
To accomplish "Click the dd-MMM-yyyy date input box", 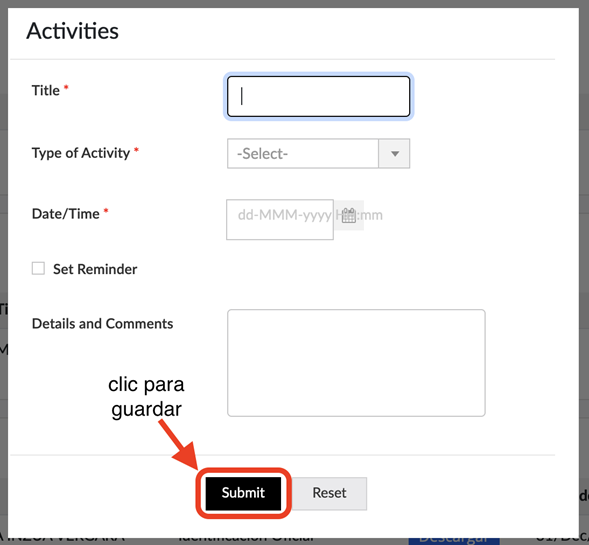I will click(280, 219).
